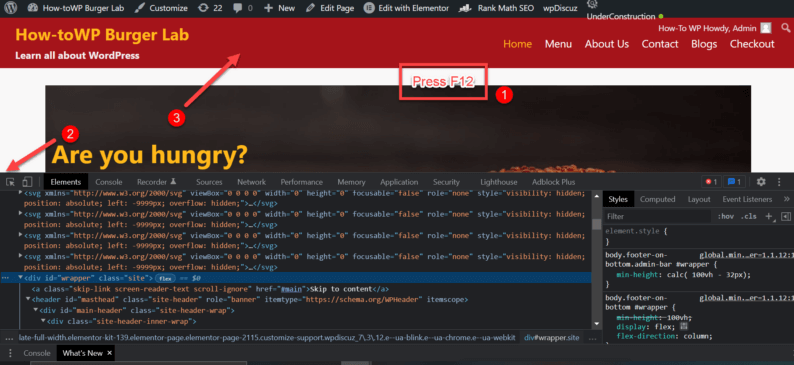Collapse the div id="wrapper" node
This screenshot has width=794, height=365.
20,278
